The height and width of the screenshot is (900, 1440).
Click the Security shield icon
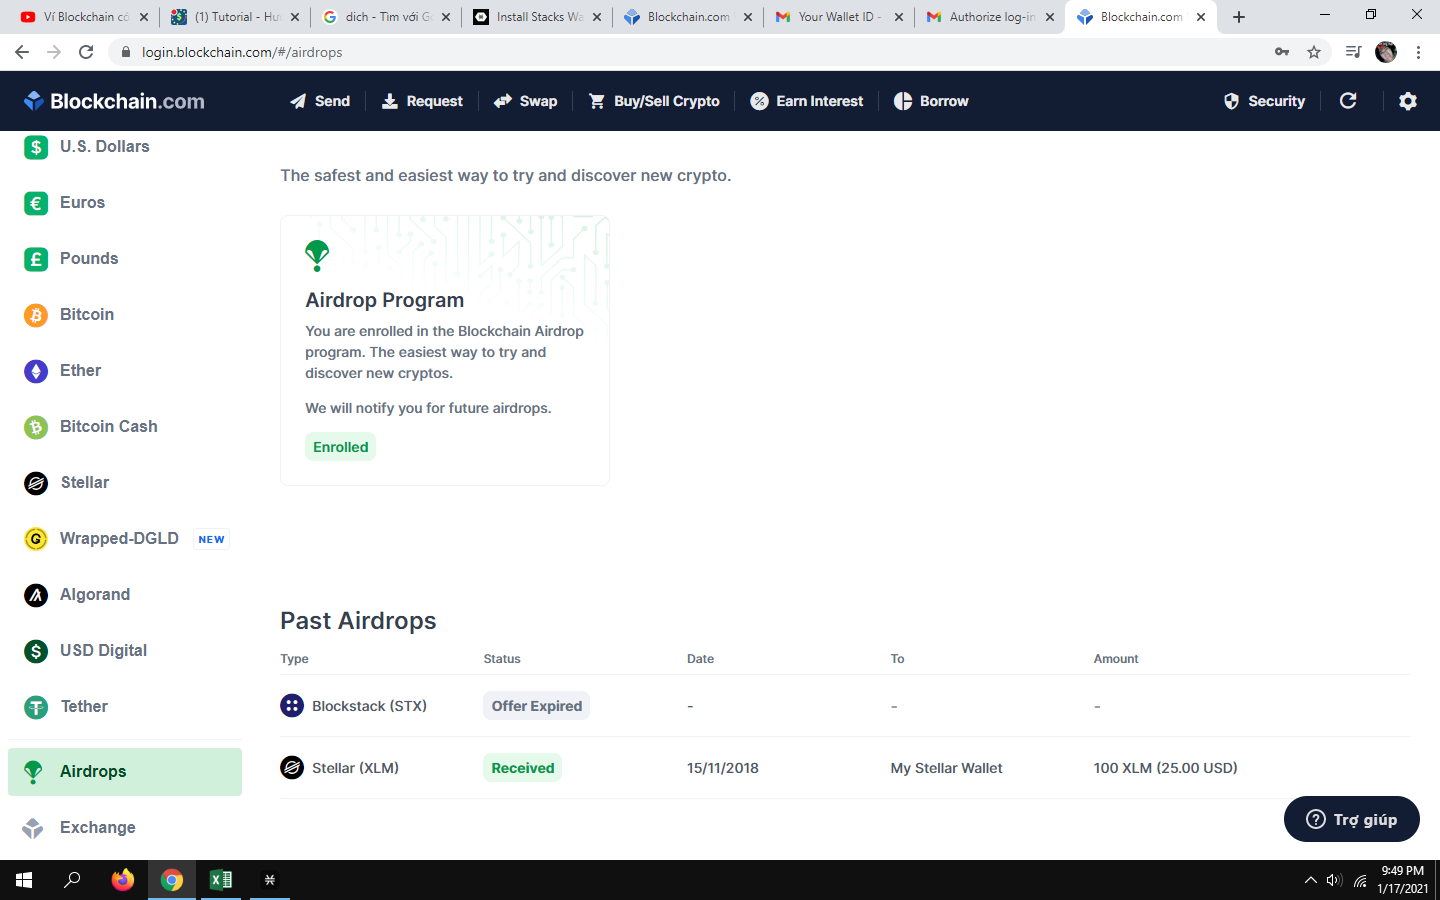tap(1232, 101)
